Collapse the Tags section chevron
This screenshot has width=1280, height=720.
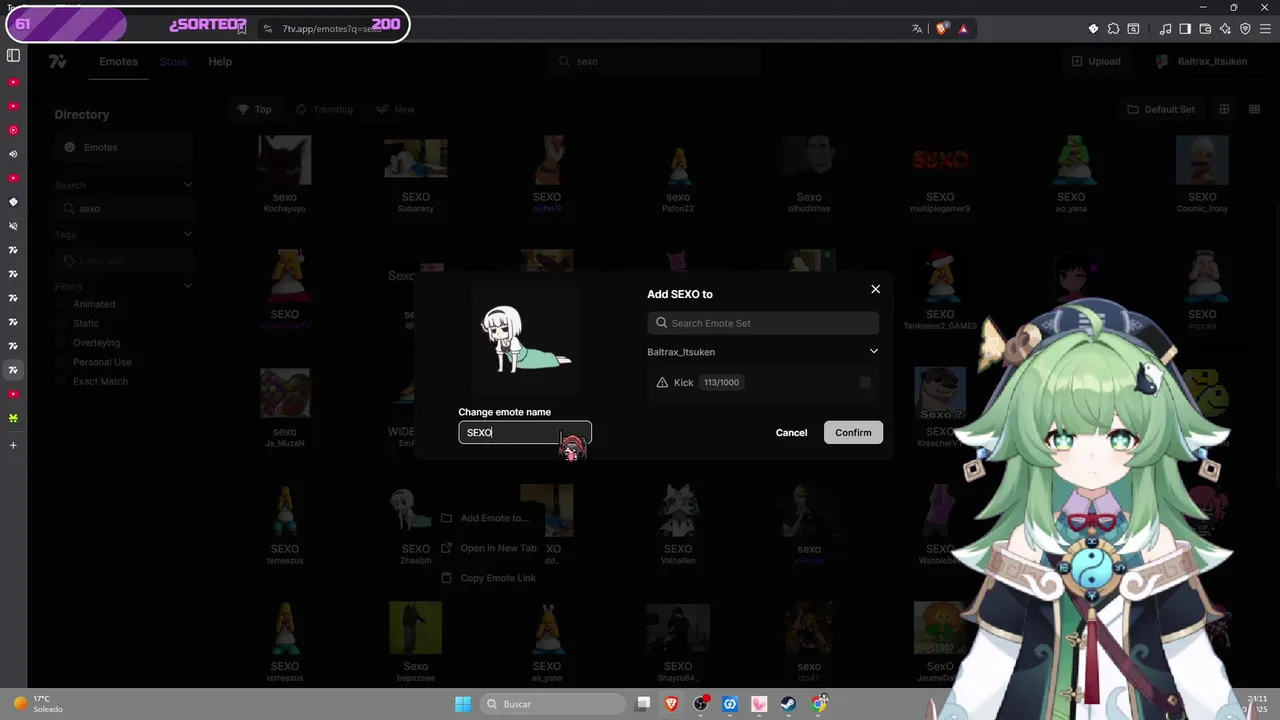pyautogui.click(x=187, y=234)
